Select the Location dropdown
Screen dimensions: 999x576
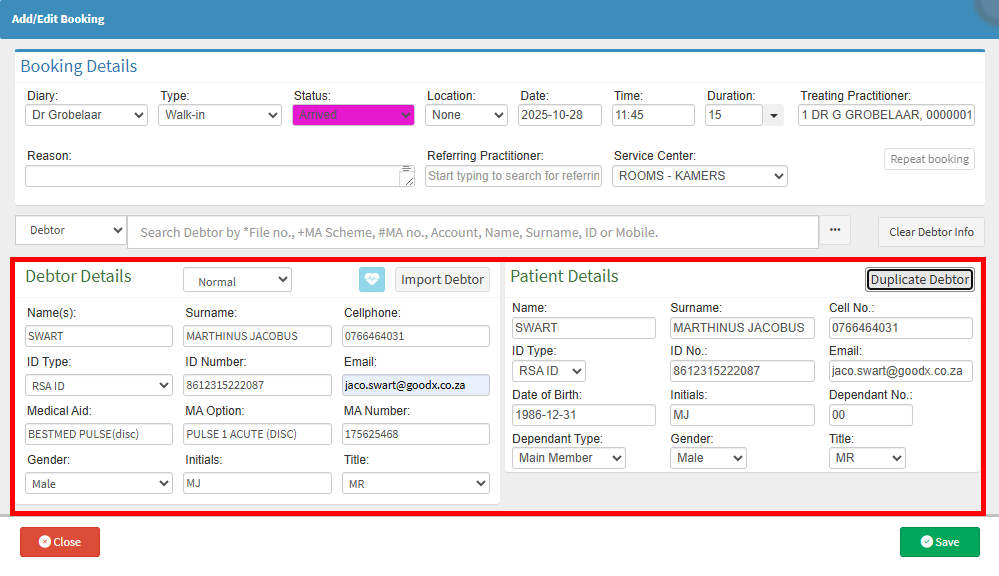(x=467, y=115)
